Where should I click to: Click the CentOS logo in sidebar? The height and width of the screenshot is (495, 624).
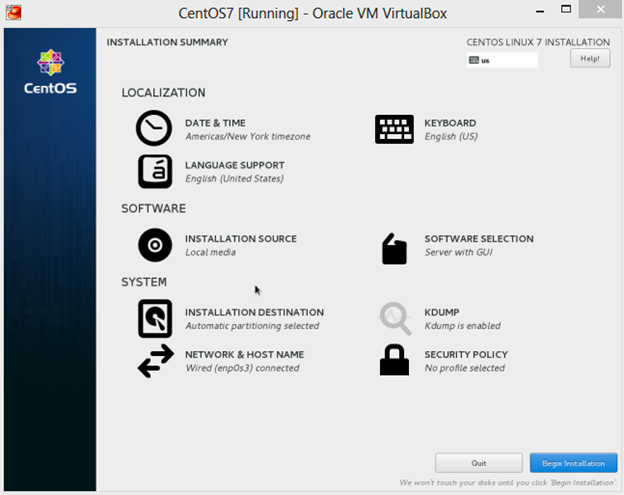tap(50, 72)
